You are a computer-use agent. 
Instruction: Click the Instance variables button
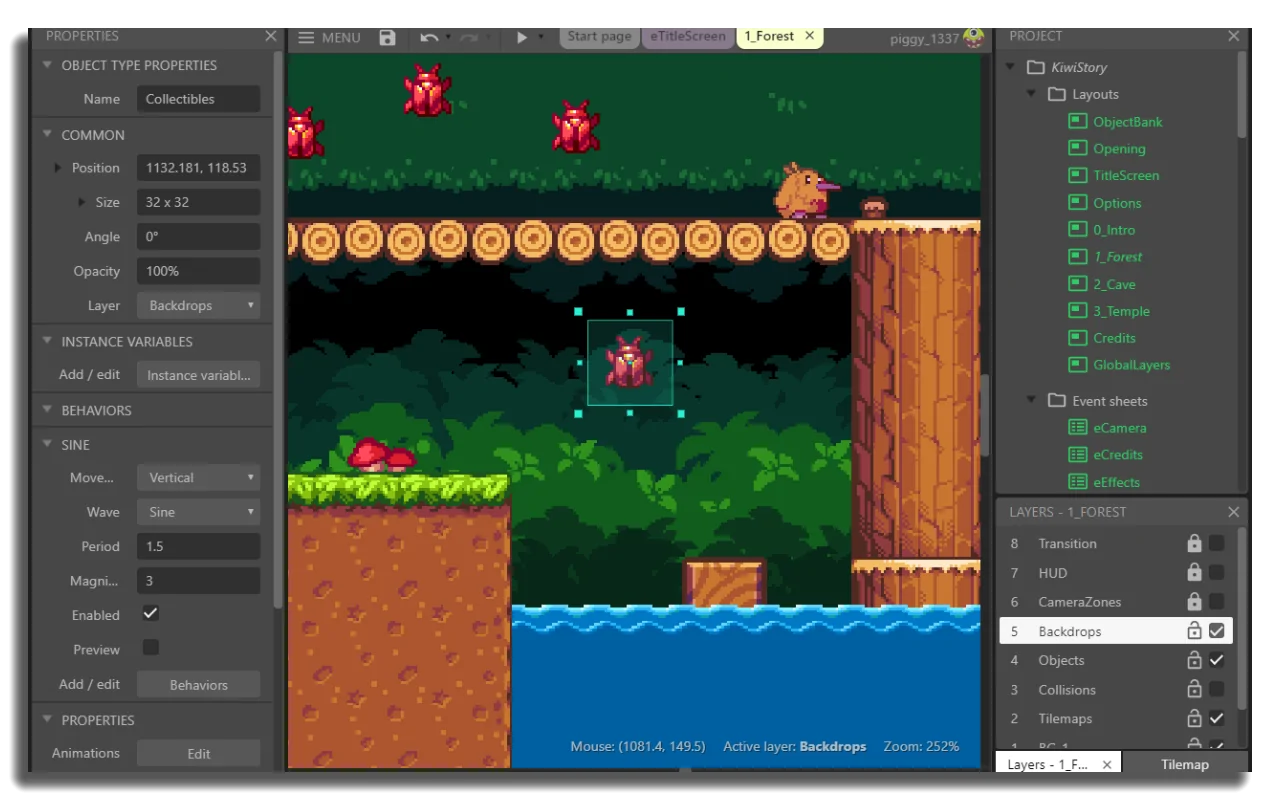point(197,375)
